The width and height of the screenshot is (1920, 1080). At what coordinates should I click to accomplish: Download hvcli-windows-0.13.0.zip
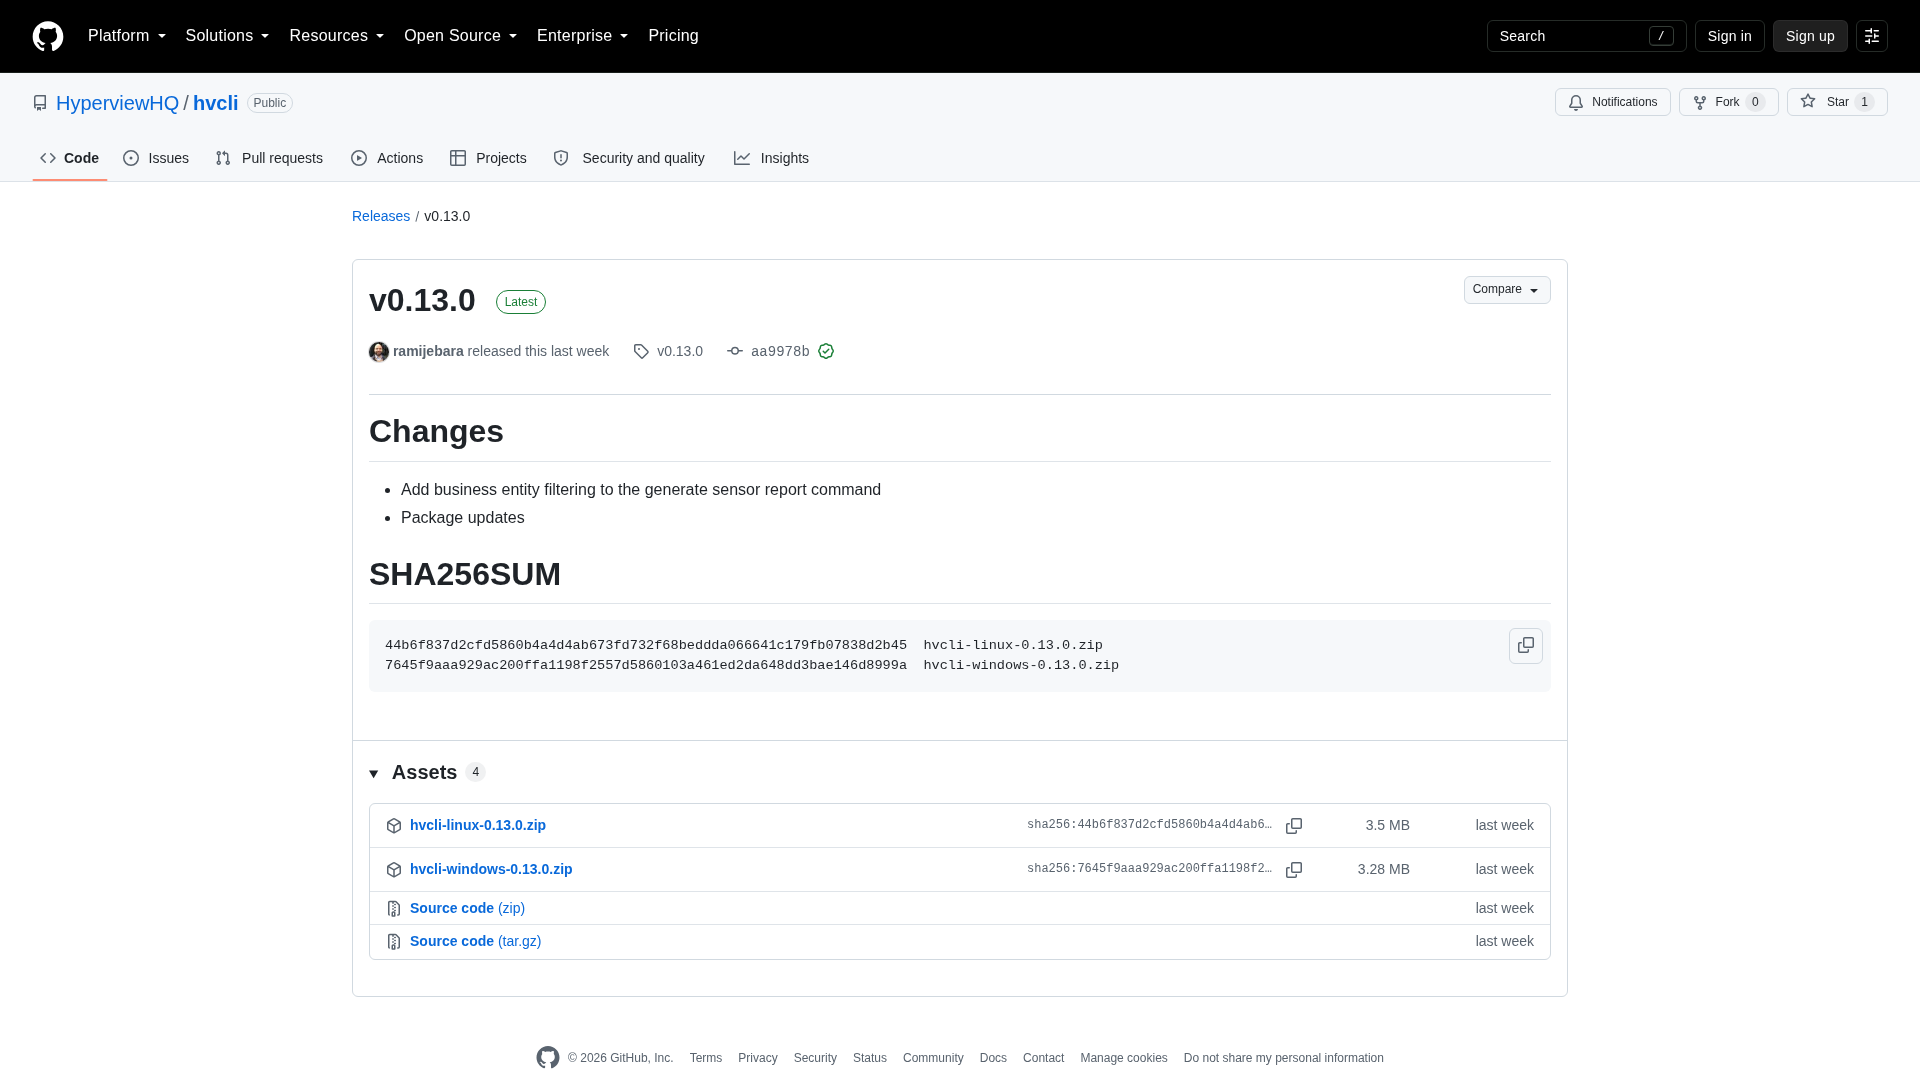click(491, 869)
